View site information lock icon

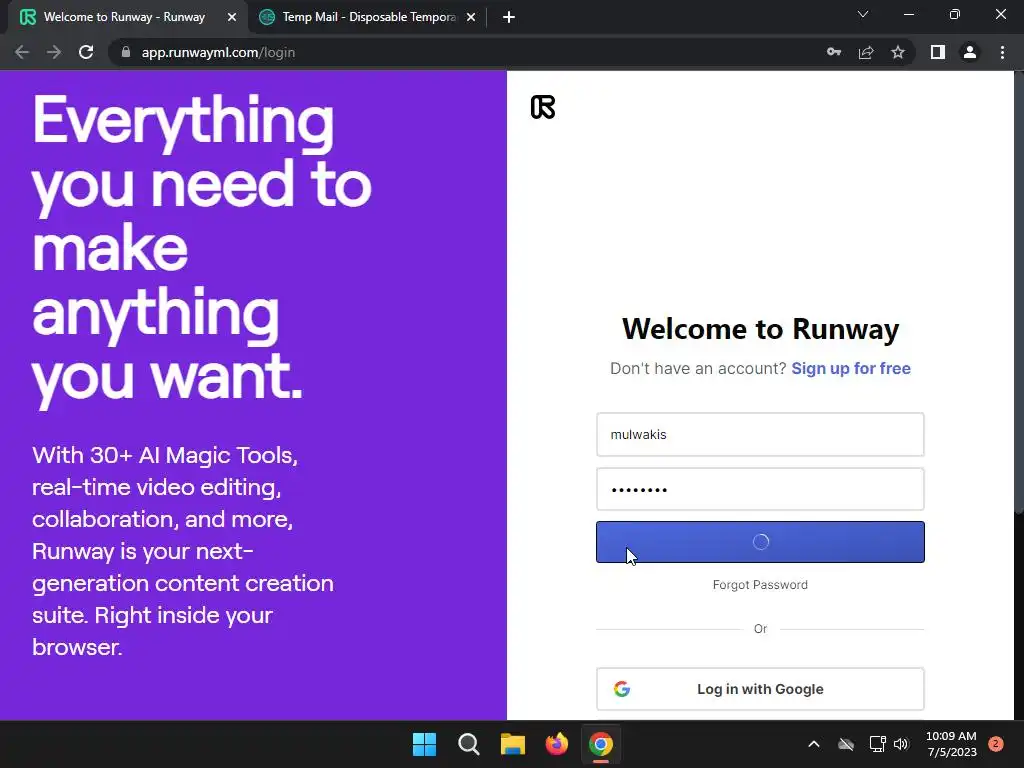click(x=126, y=52)
